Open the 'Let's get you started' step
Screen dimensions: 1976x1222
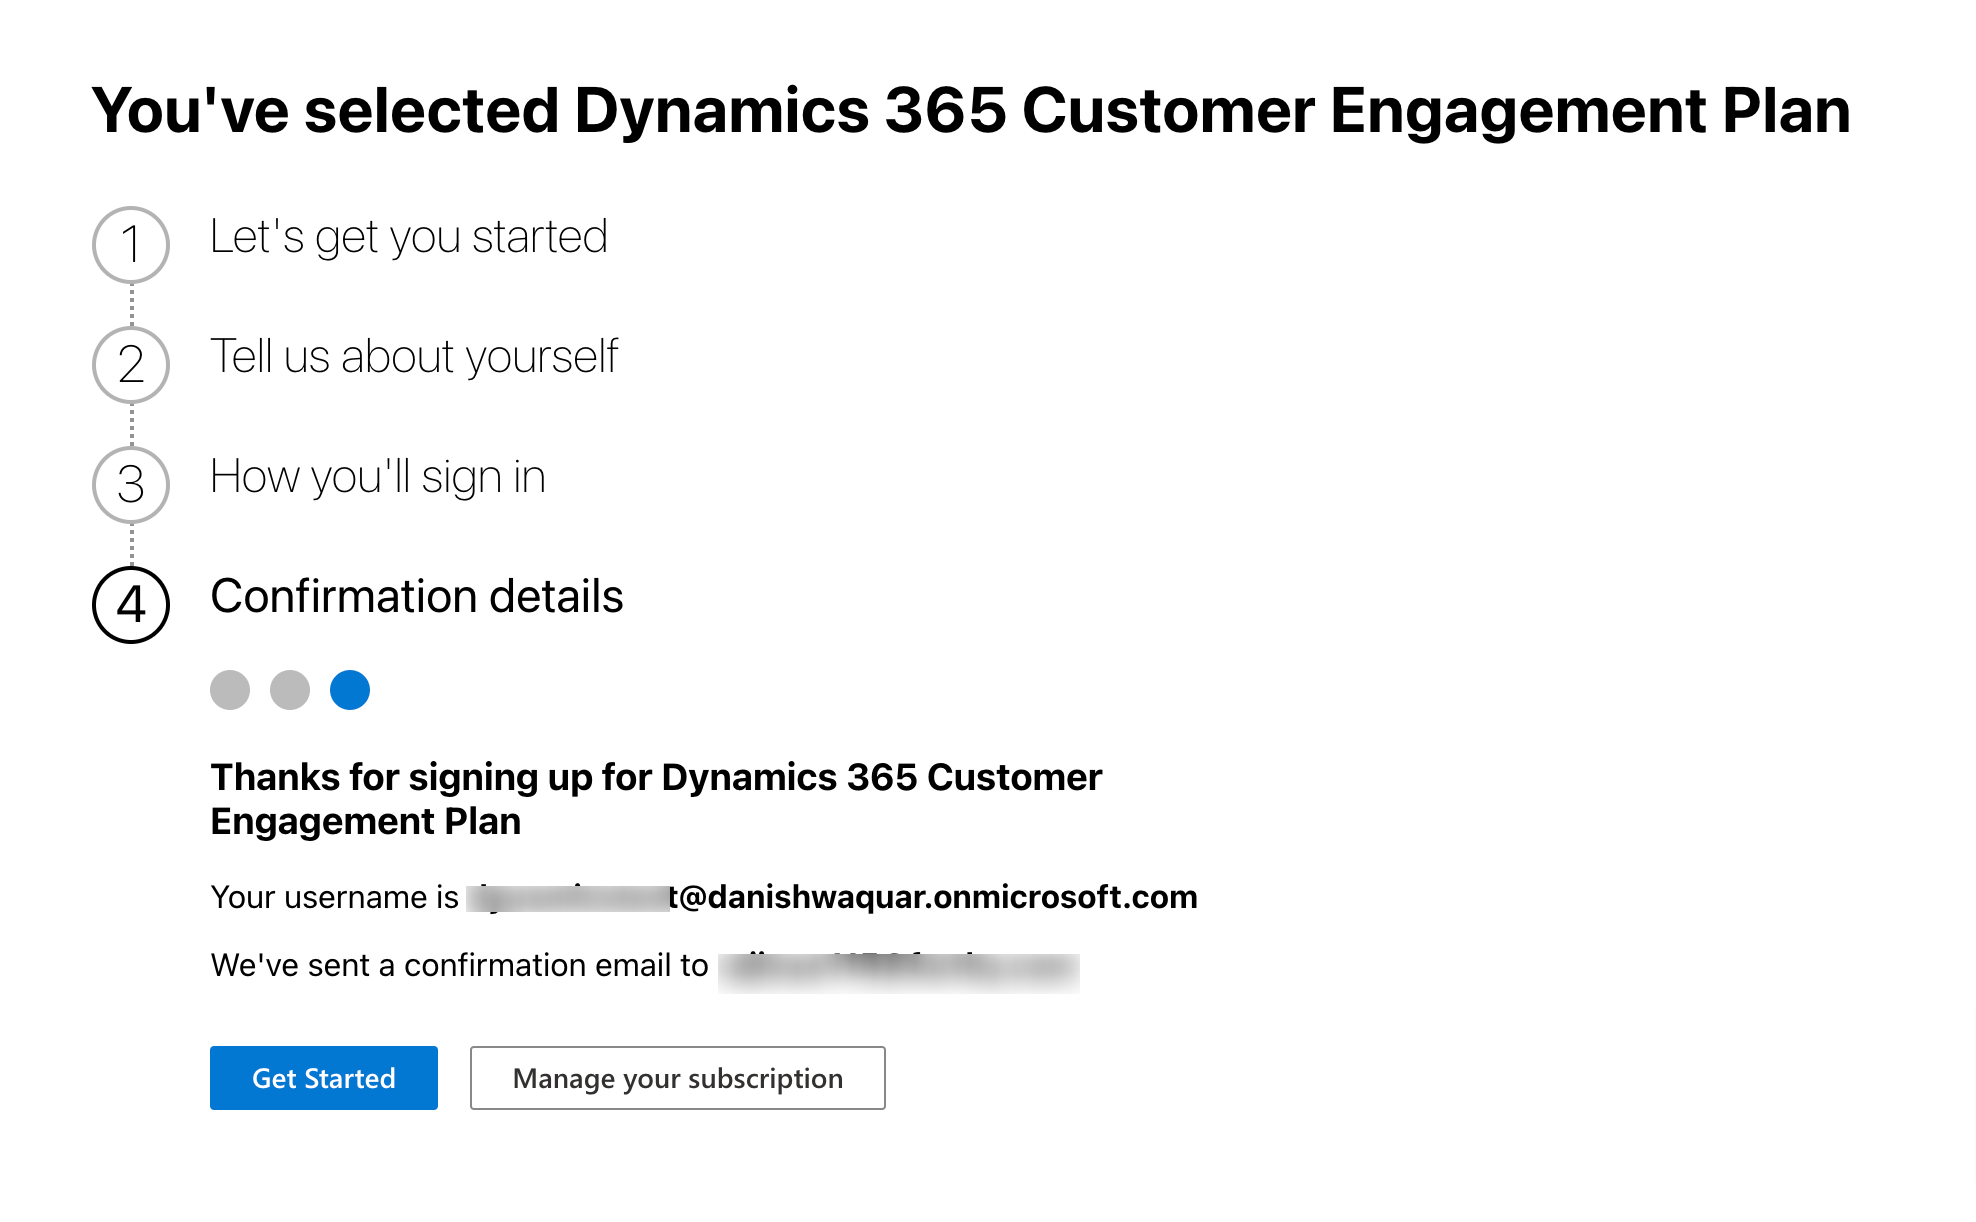click(x=408, y=236)
